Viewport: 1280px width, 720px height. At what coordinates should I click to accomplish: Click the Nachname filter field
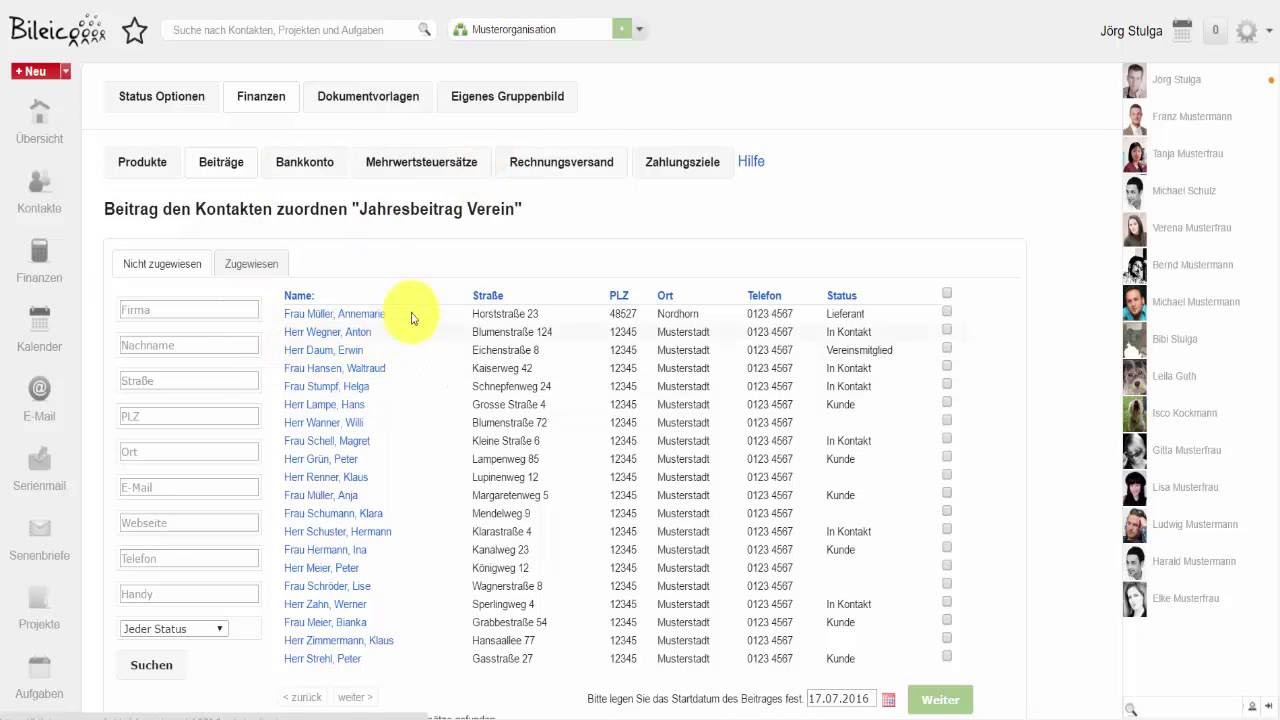tap(189, 345)
